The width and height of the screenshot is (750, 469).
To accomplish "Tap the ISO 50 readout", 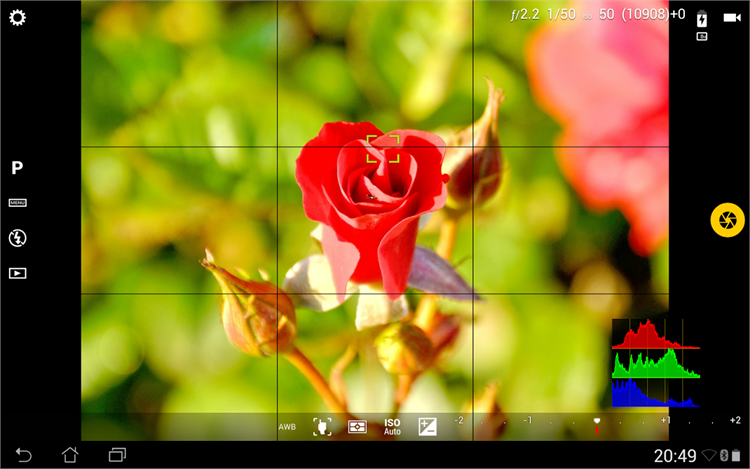I will [598, 14].
